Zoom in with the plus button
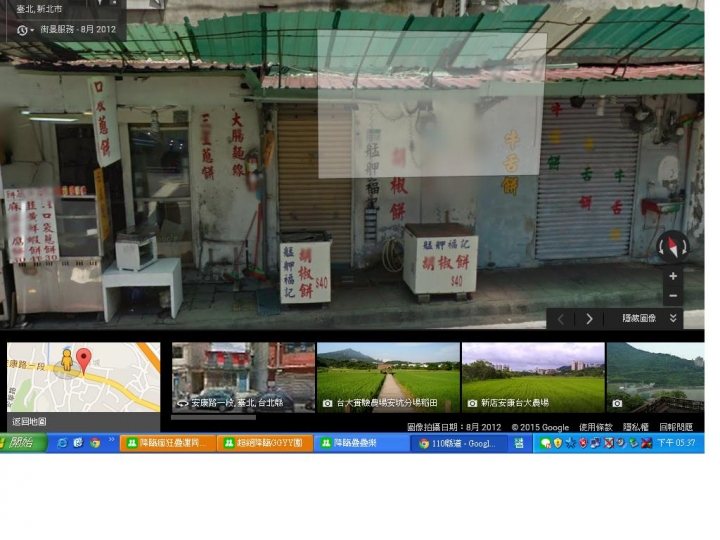This screenshot has width=720, height=540. (673, 276)
